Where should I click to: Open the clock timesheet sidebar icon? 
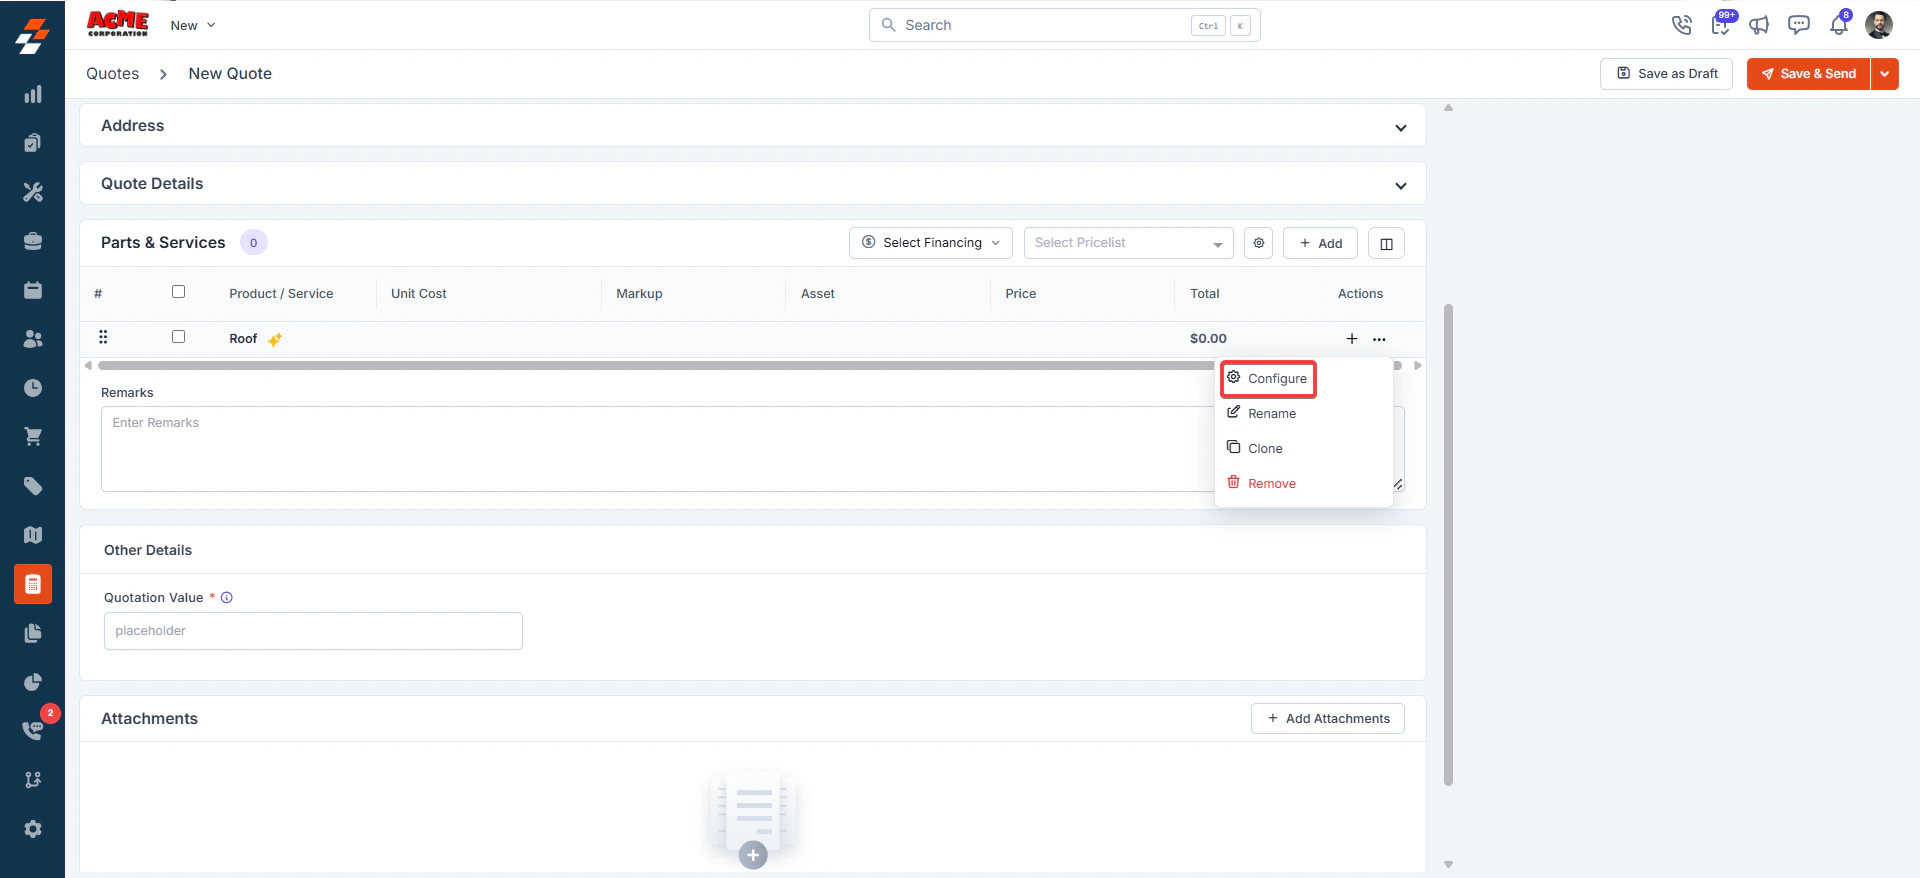click(x=33, y=388)
